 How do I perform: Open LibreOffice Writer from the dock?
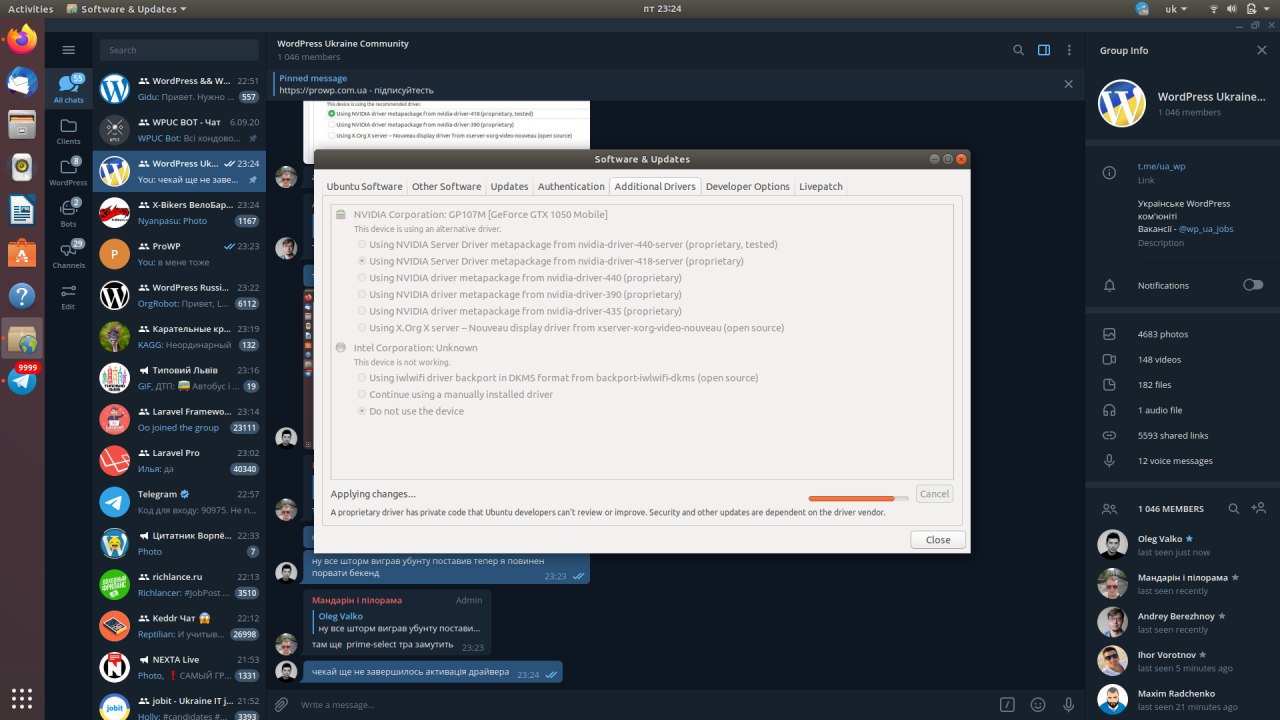[x=22, y=209]
